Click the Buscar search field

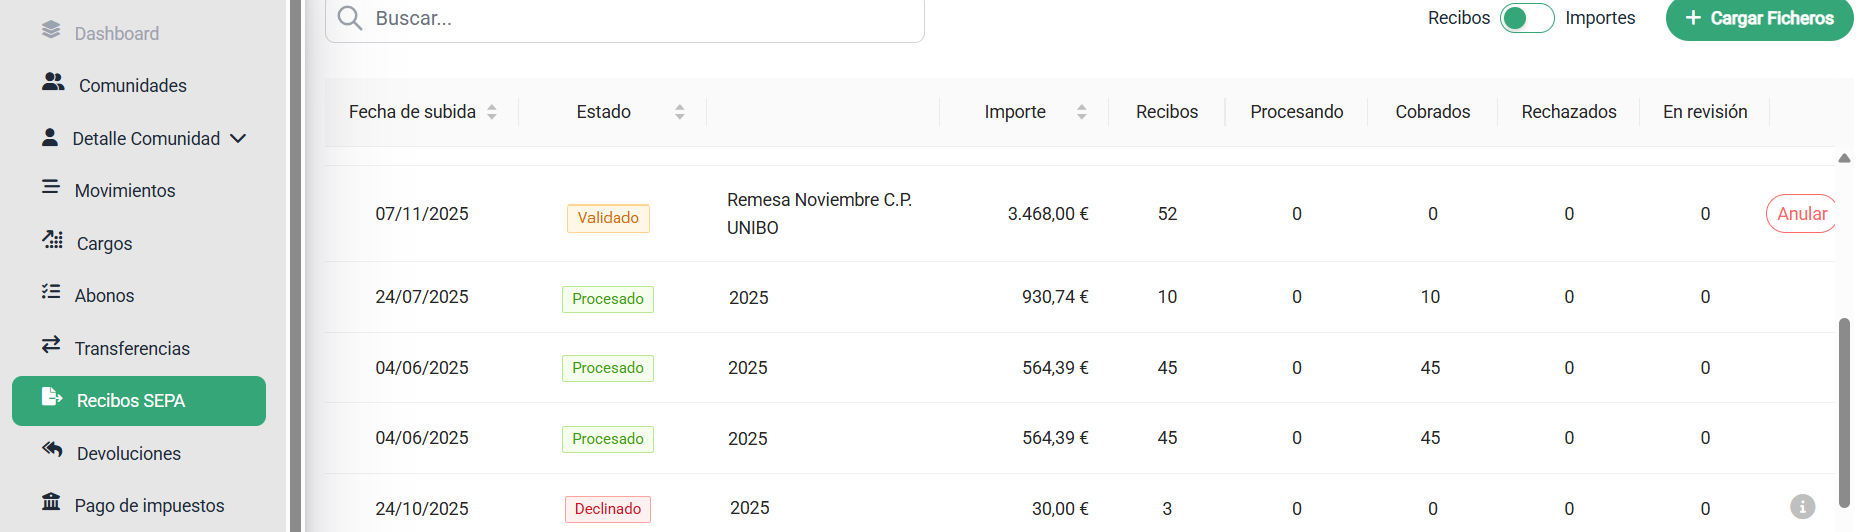tap(640, 19)
